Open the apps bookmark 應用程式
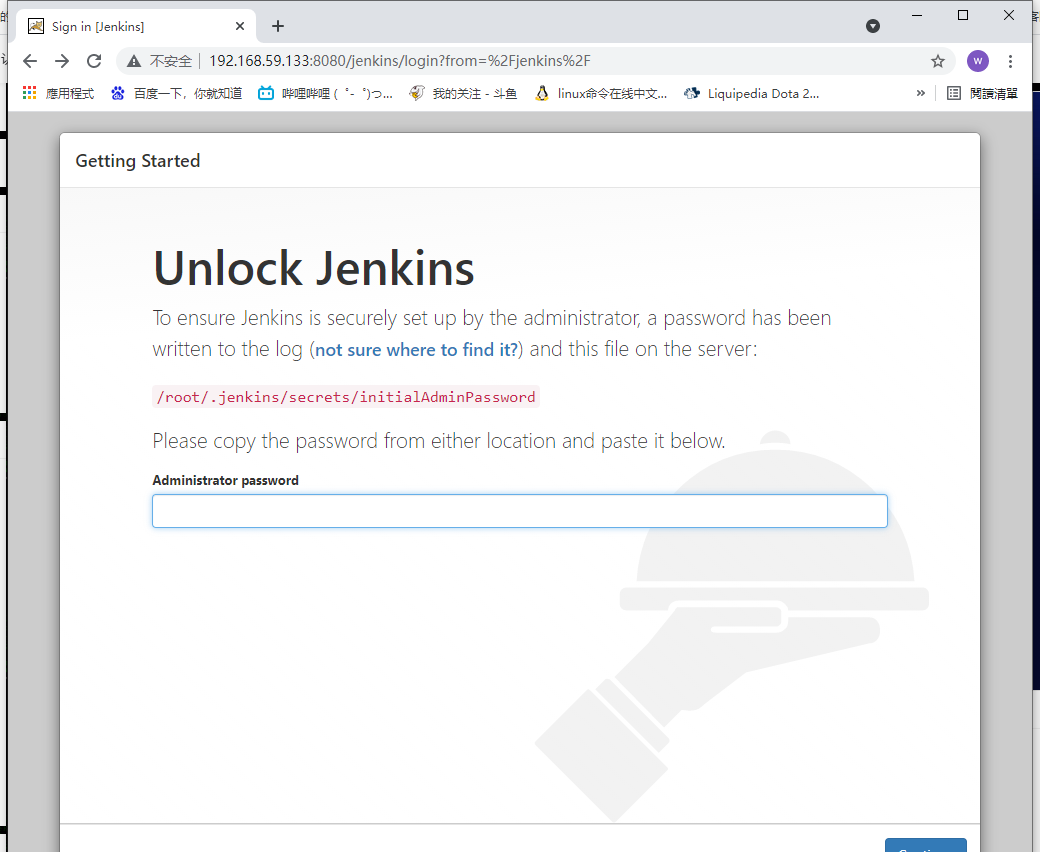Viewport: 1040px width, 852px height. 58,93
